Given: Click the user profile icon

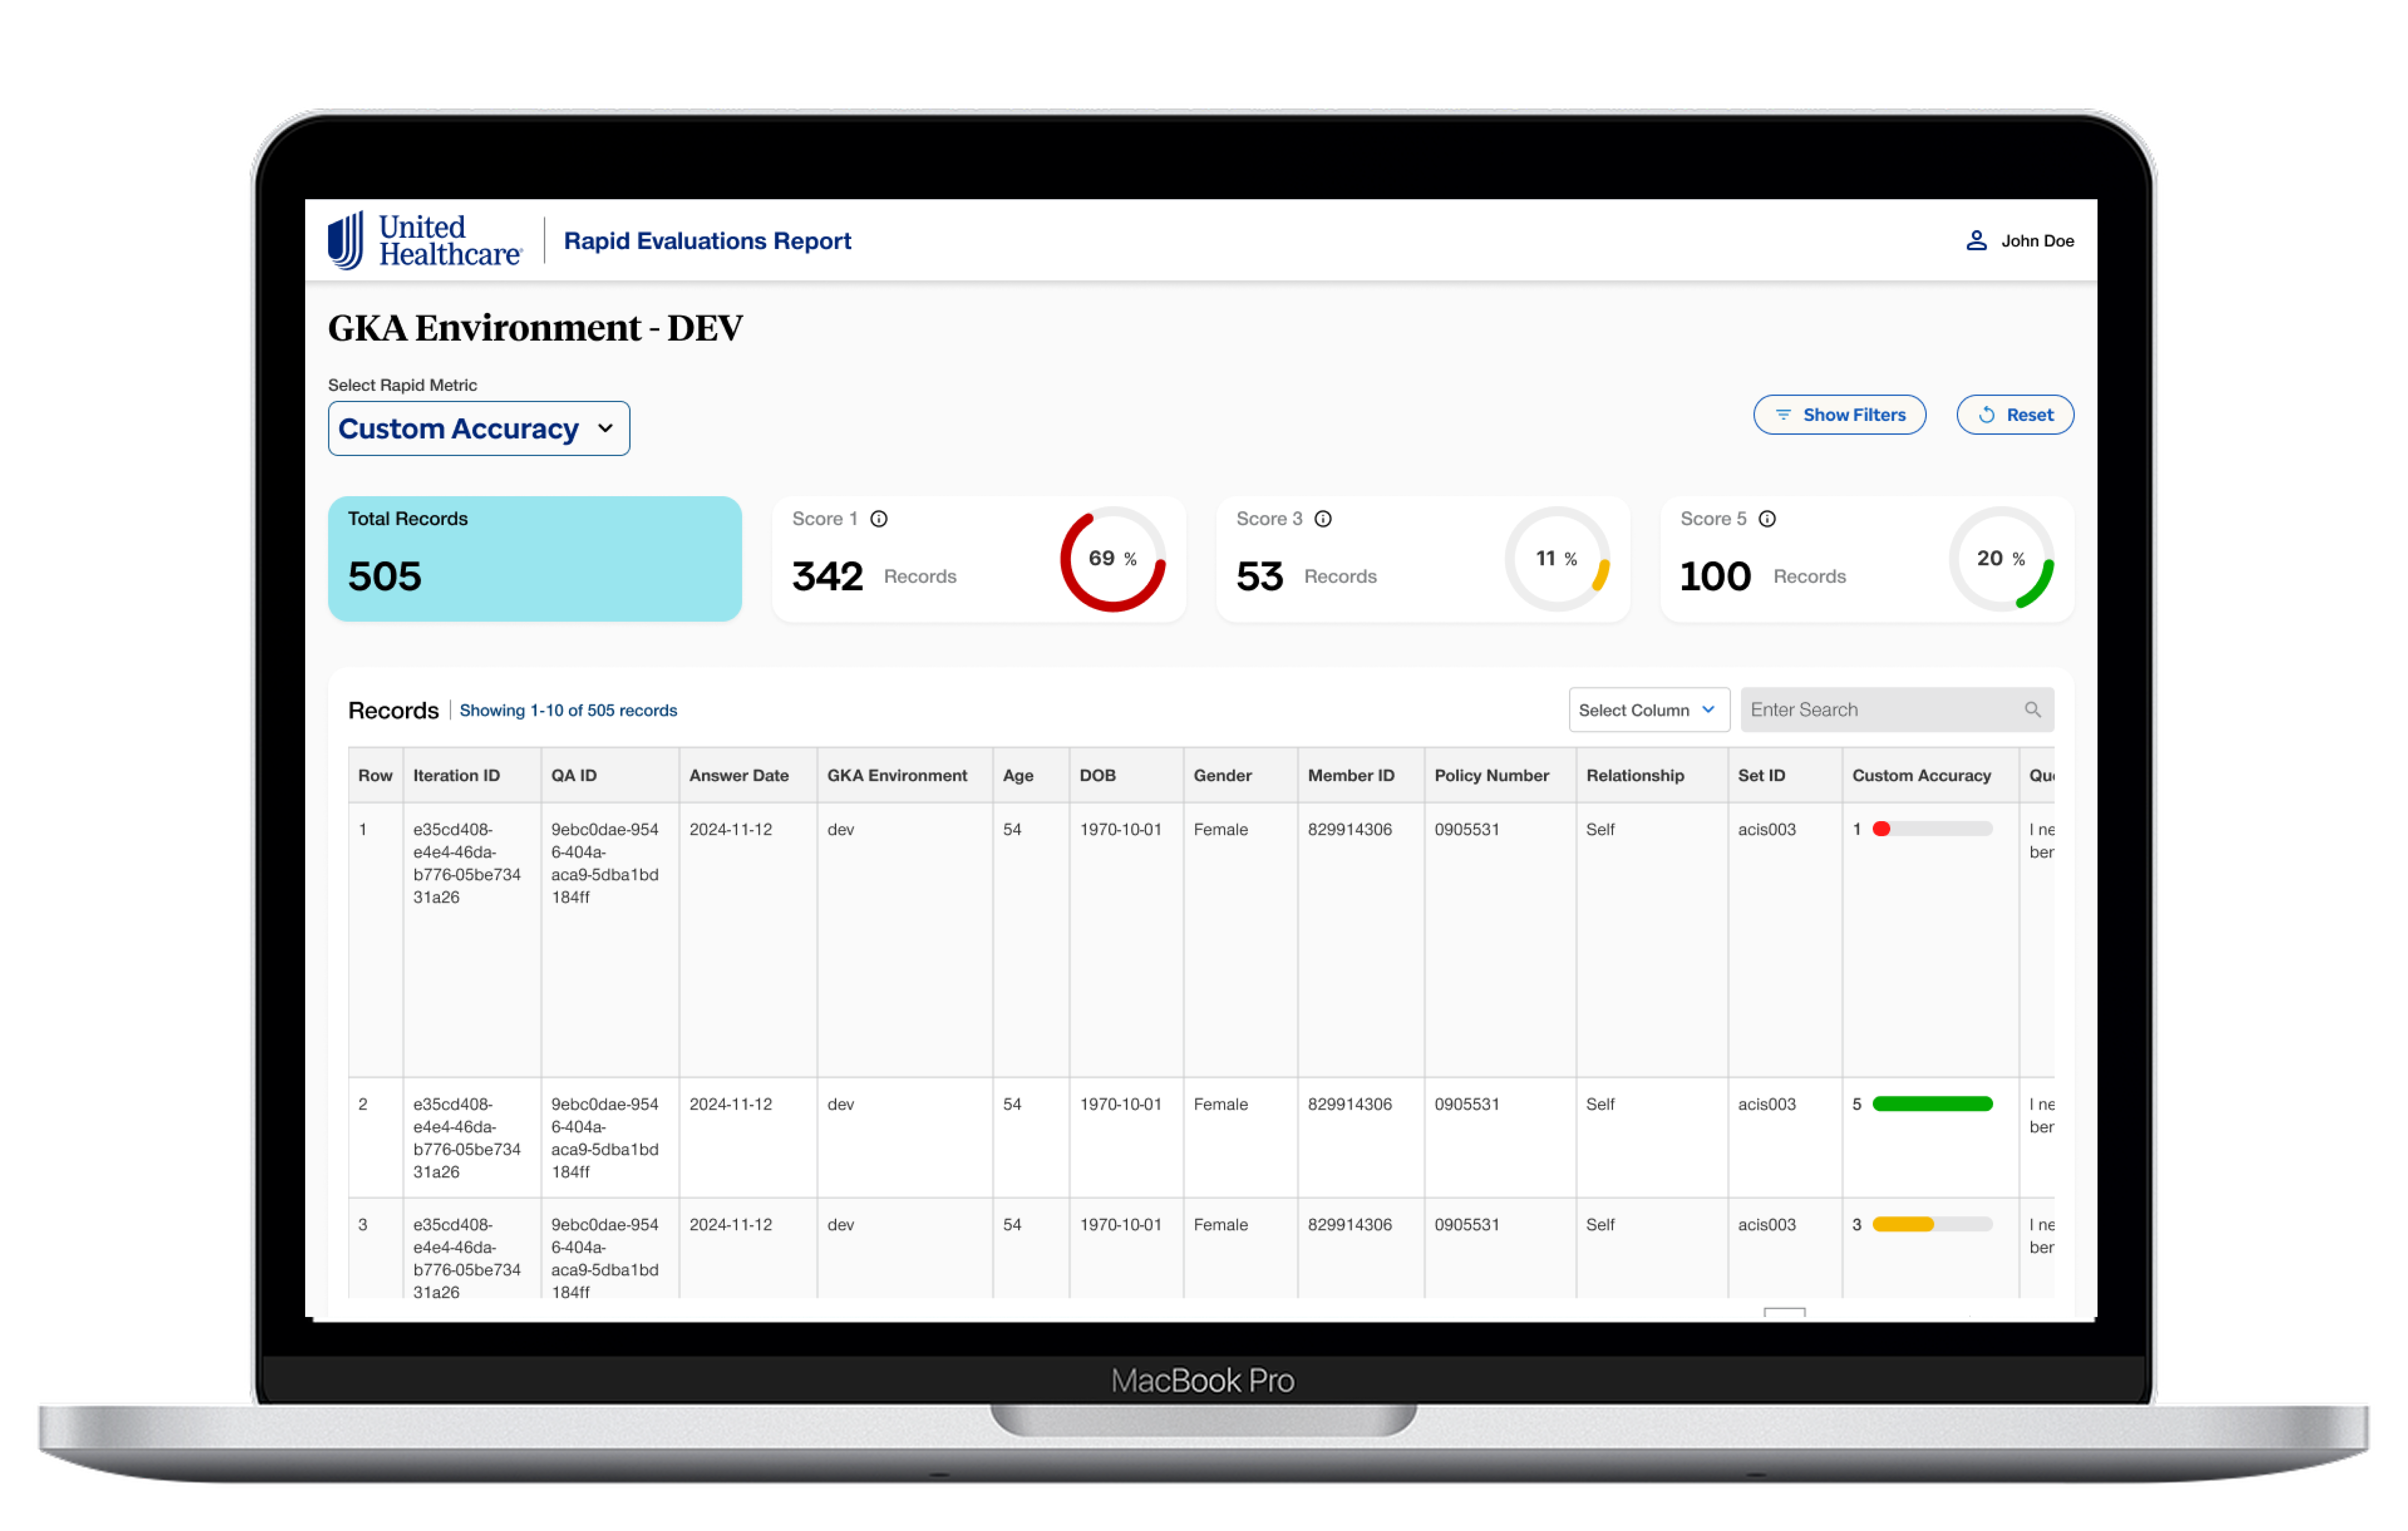Looking at the screenshot, I should (x=1976, y=241).
